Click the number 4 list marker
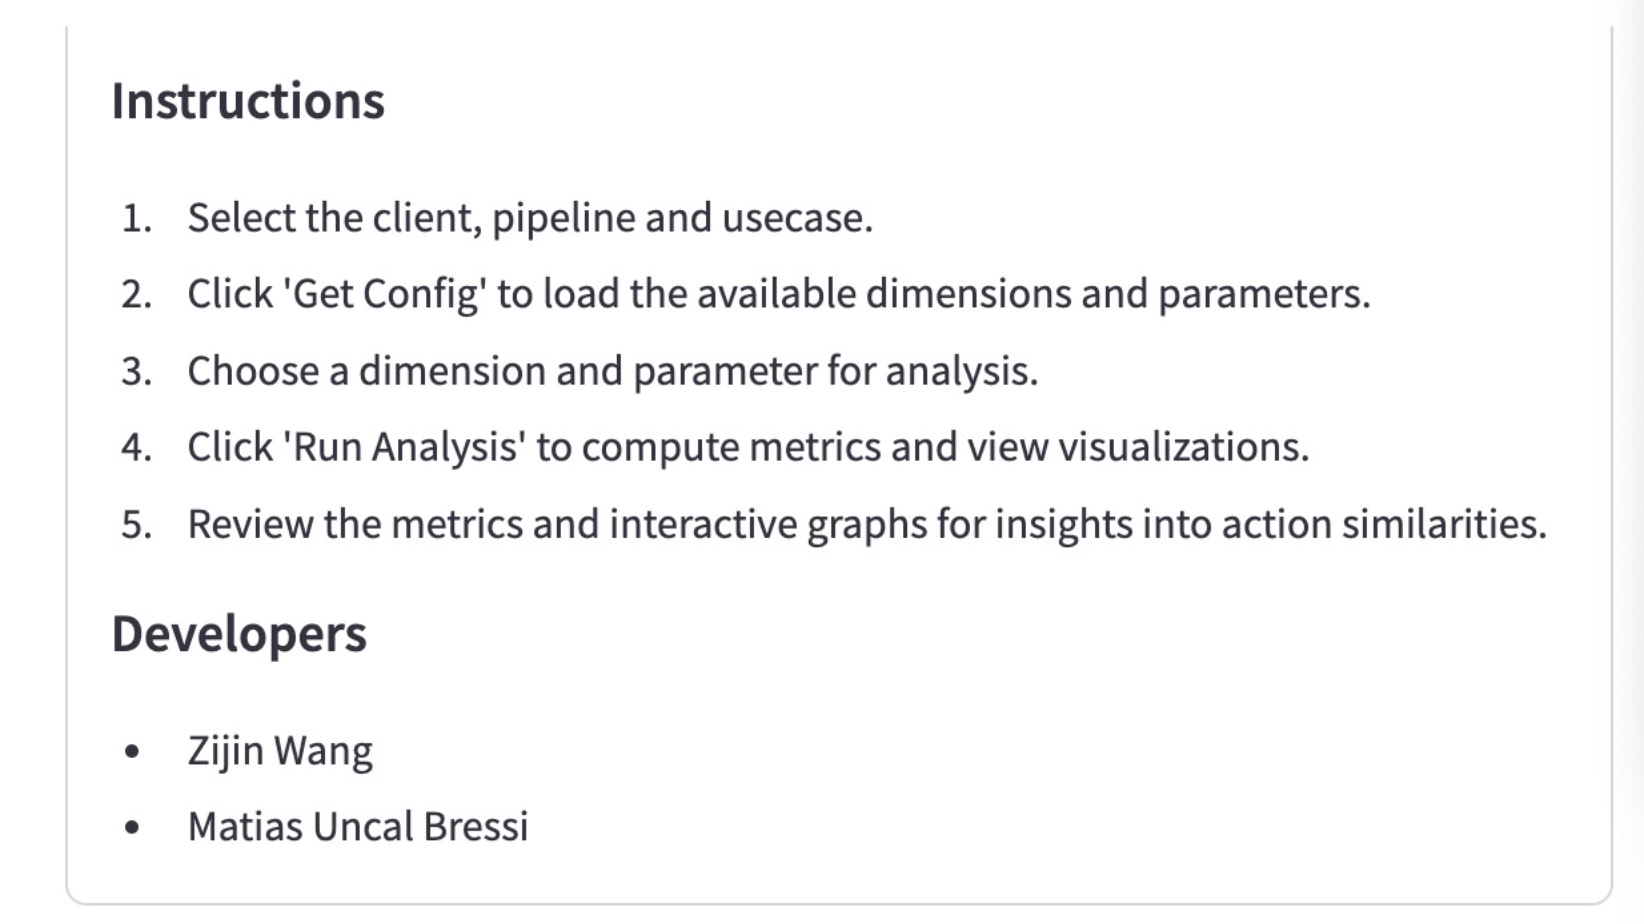The image size is (1644, 924). coord(136,447)
